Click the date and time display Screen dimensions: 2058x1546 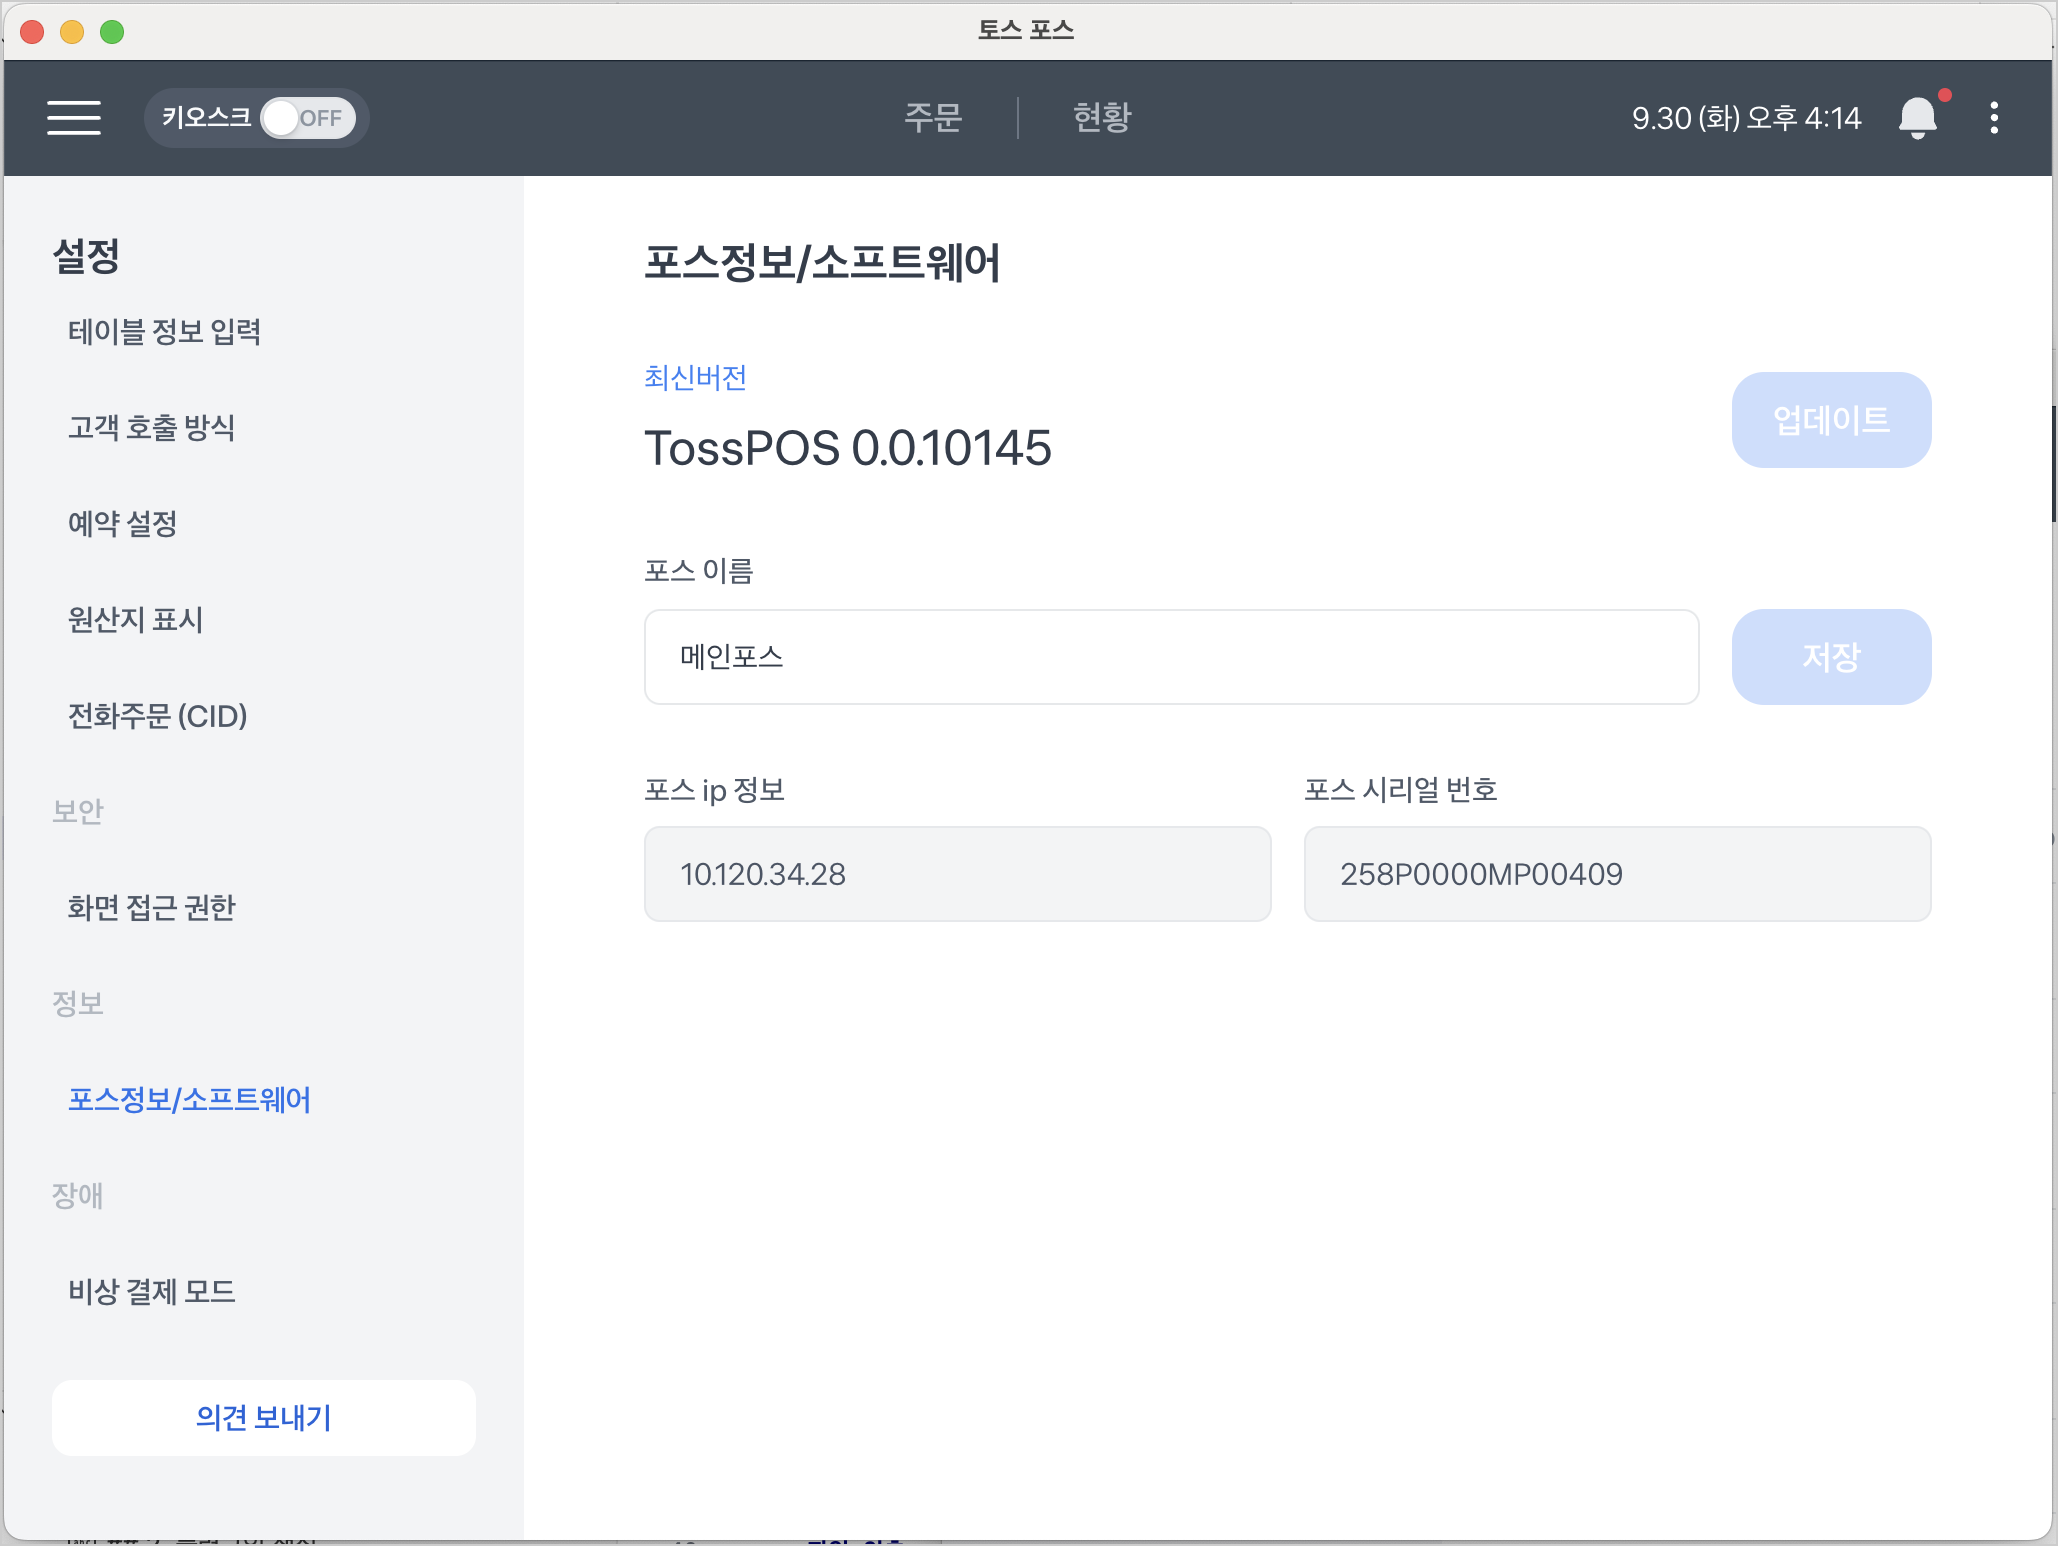point(1746,117)
